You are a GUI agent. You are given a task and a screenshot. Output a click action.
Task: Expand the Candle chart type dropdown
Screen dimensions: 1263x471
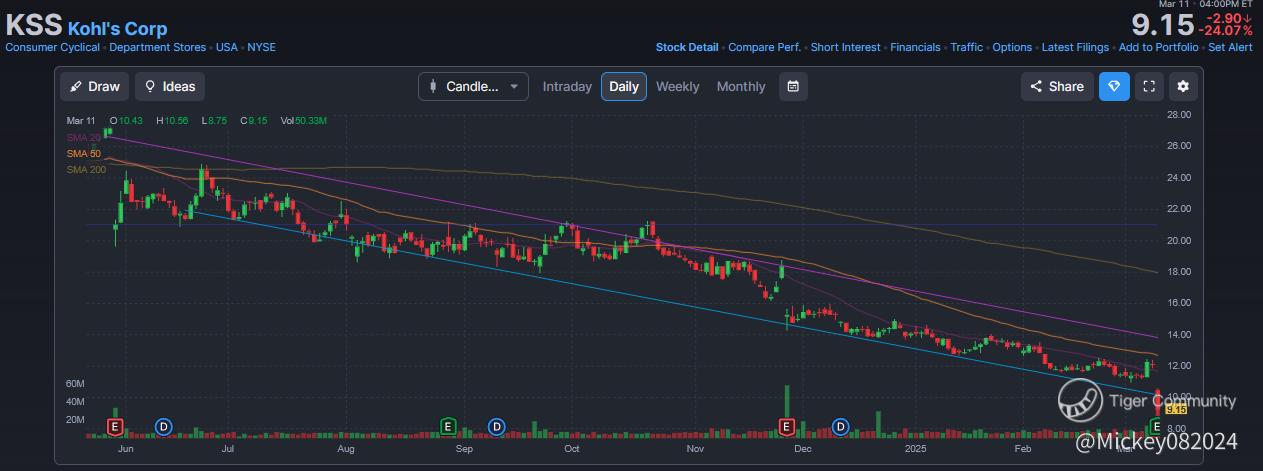tap(473, 86)
